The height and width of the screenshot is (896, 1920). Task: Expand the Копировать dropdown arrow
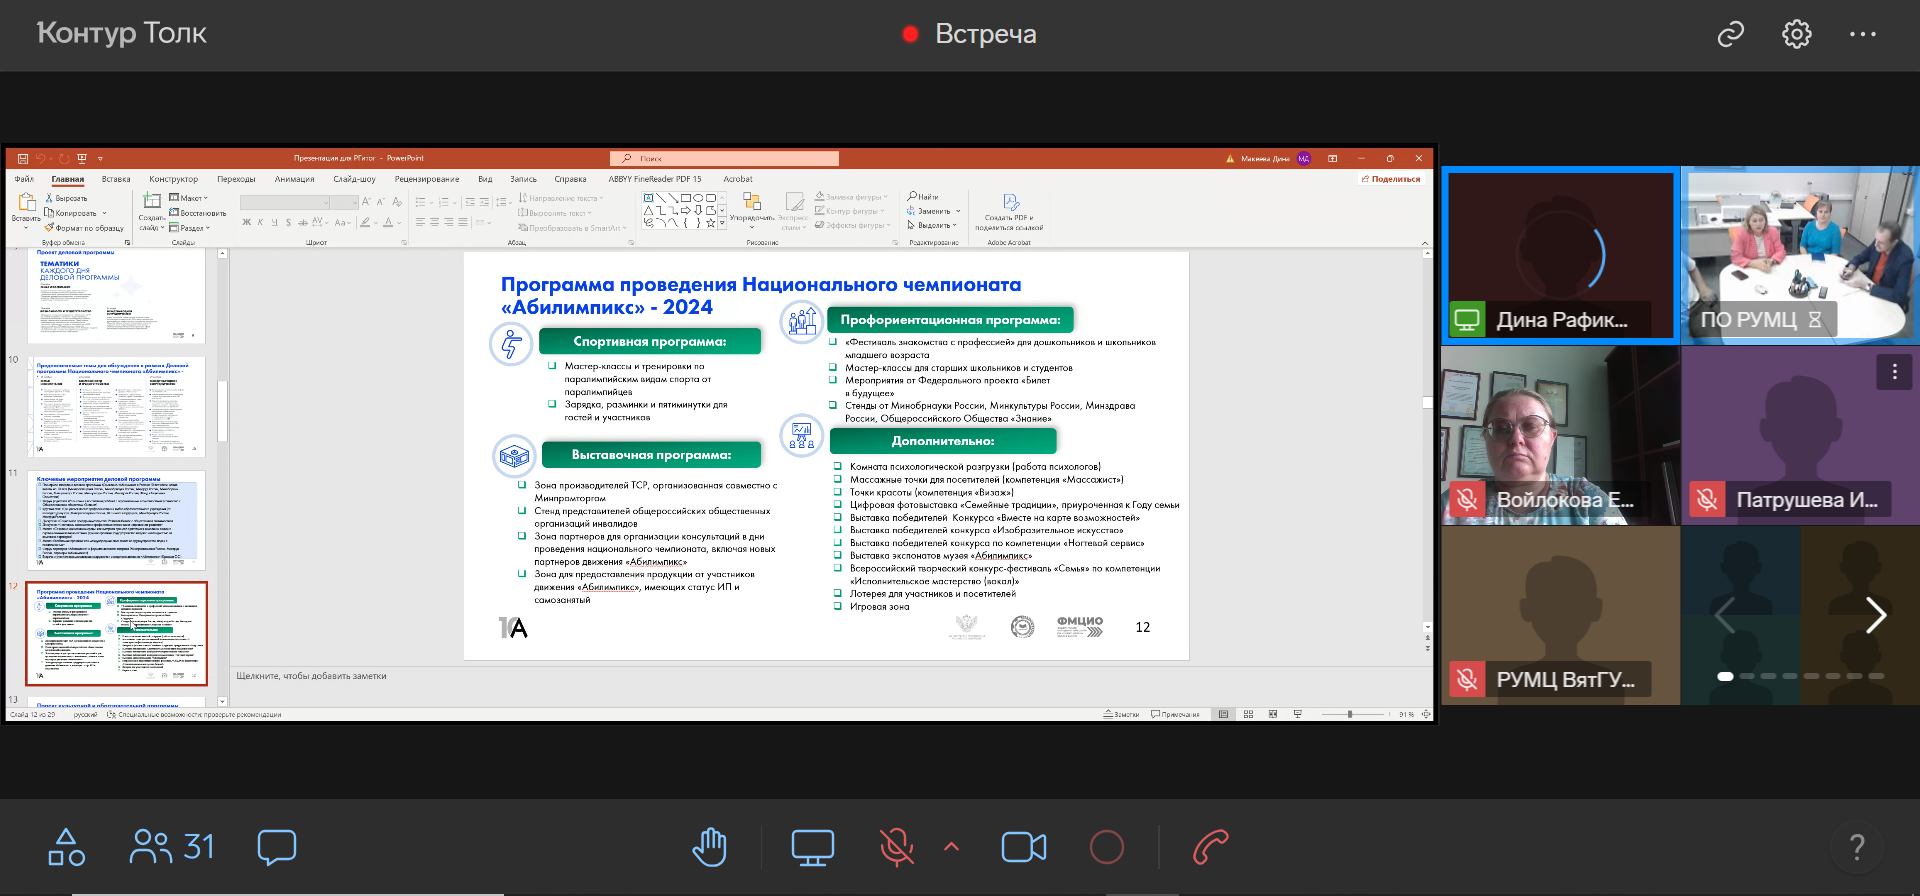click(x=104, y=213)
